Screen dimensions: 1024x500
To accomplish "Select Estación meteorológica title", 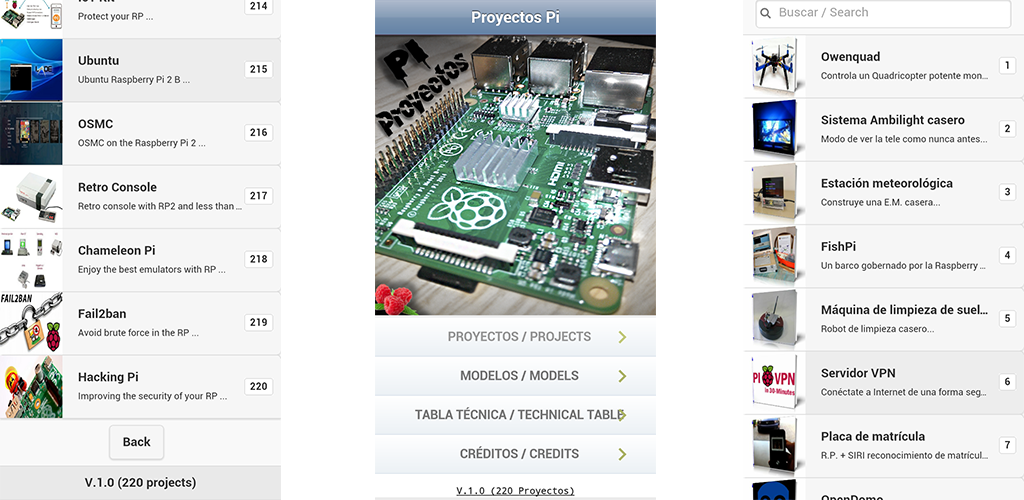I will pos(887,183).
